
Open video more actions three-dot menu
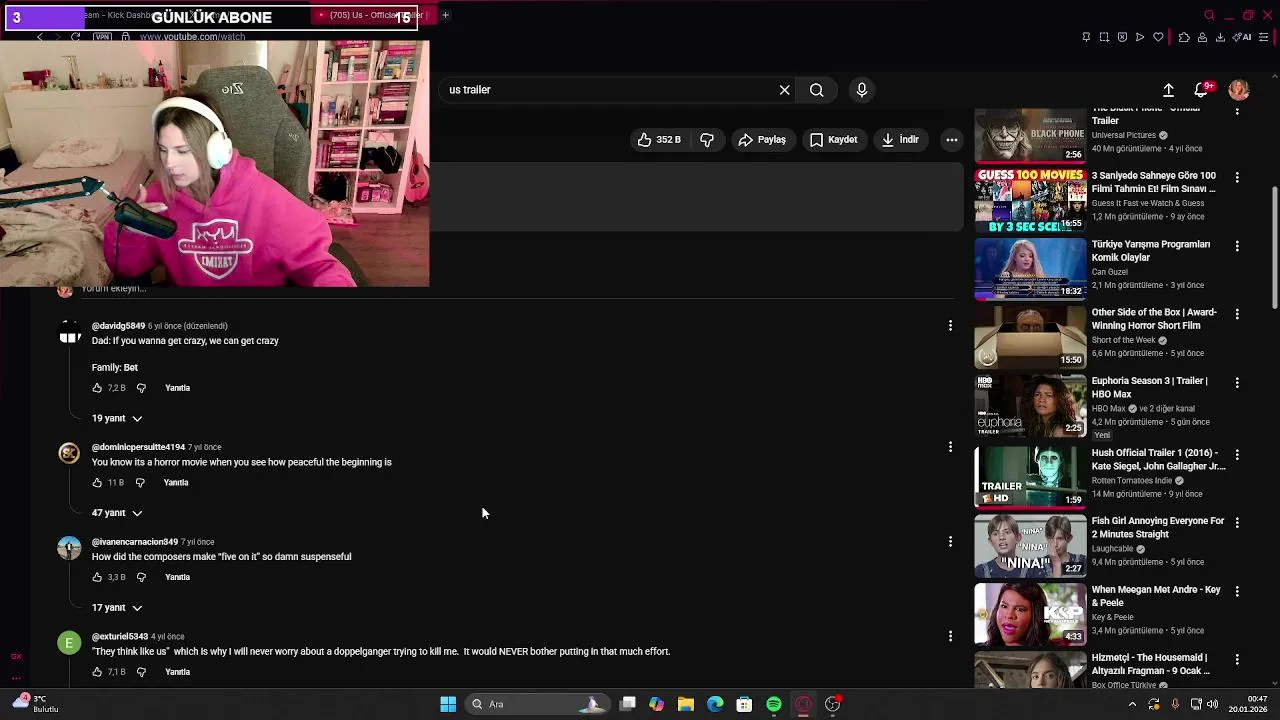[952, 140]
